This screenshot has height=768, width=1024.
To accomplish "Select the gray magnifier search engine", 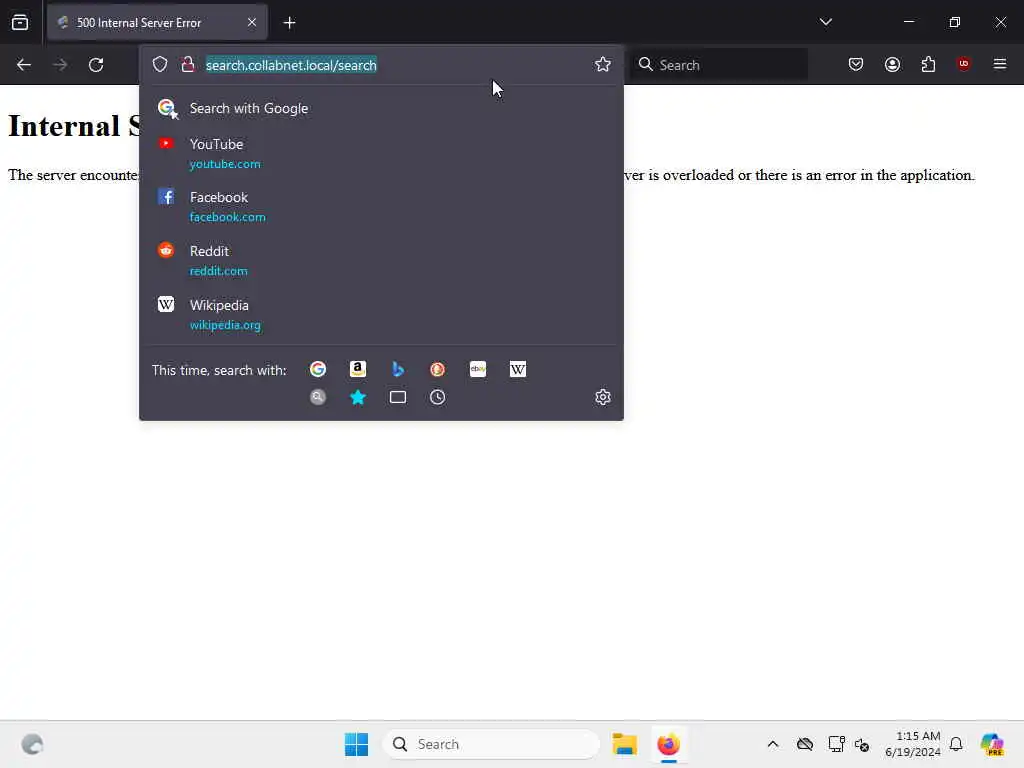I will coord(318,397).
